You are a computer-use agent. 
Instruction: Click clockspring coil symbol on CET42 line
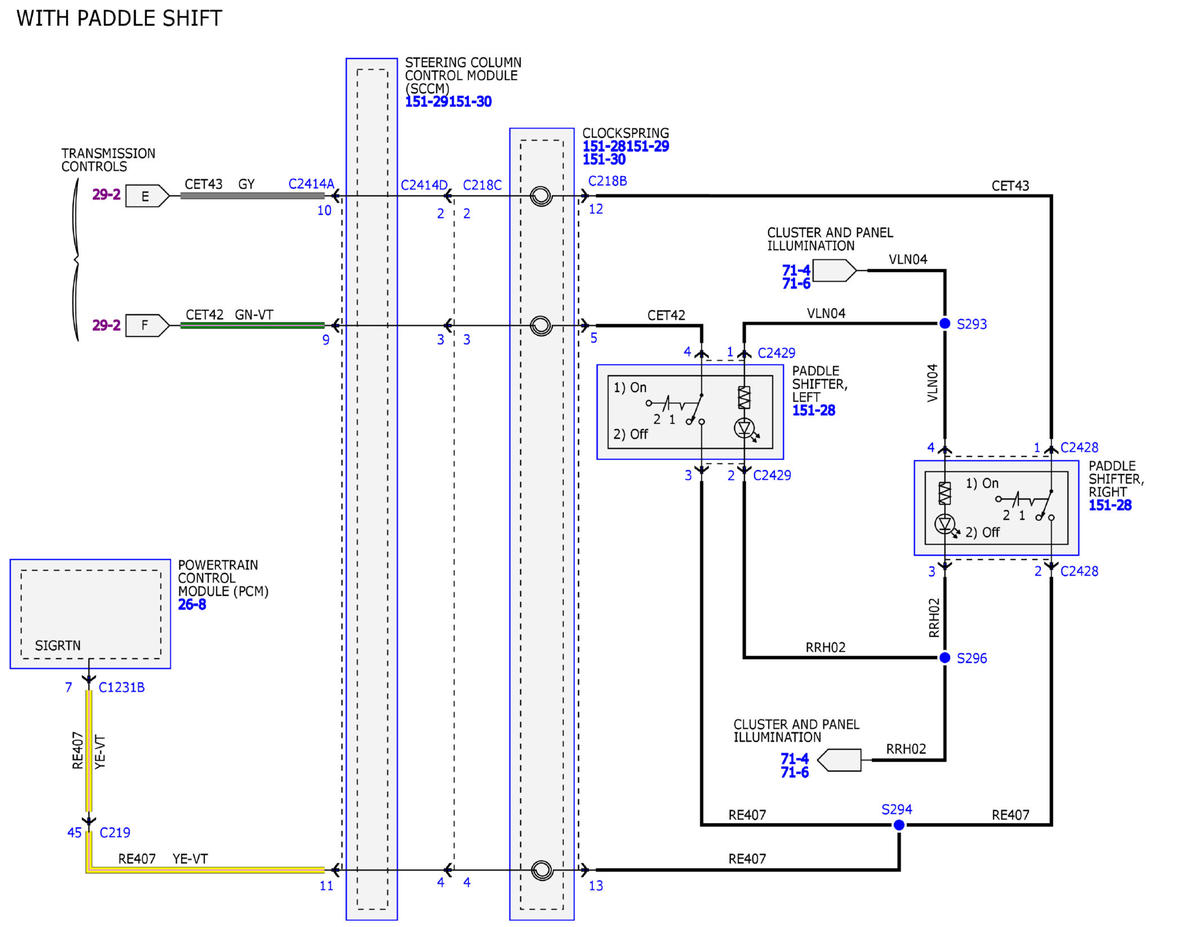(541, 325)
